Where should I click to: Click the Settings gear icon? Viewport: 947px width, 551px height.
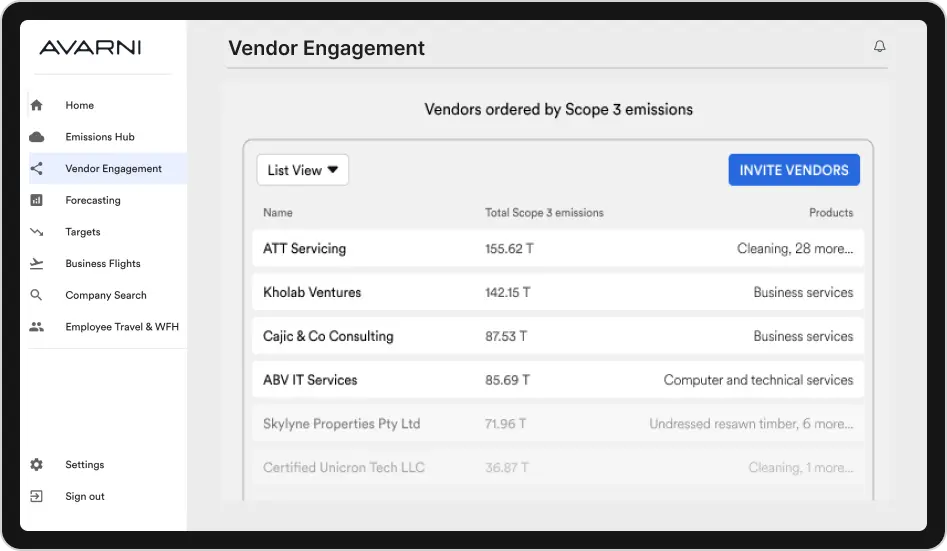[37, 465]
